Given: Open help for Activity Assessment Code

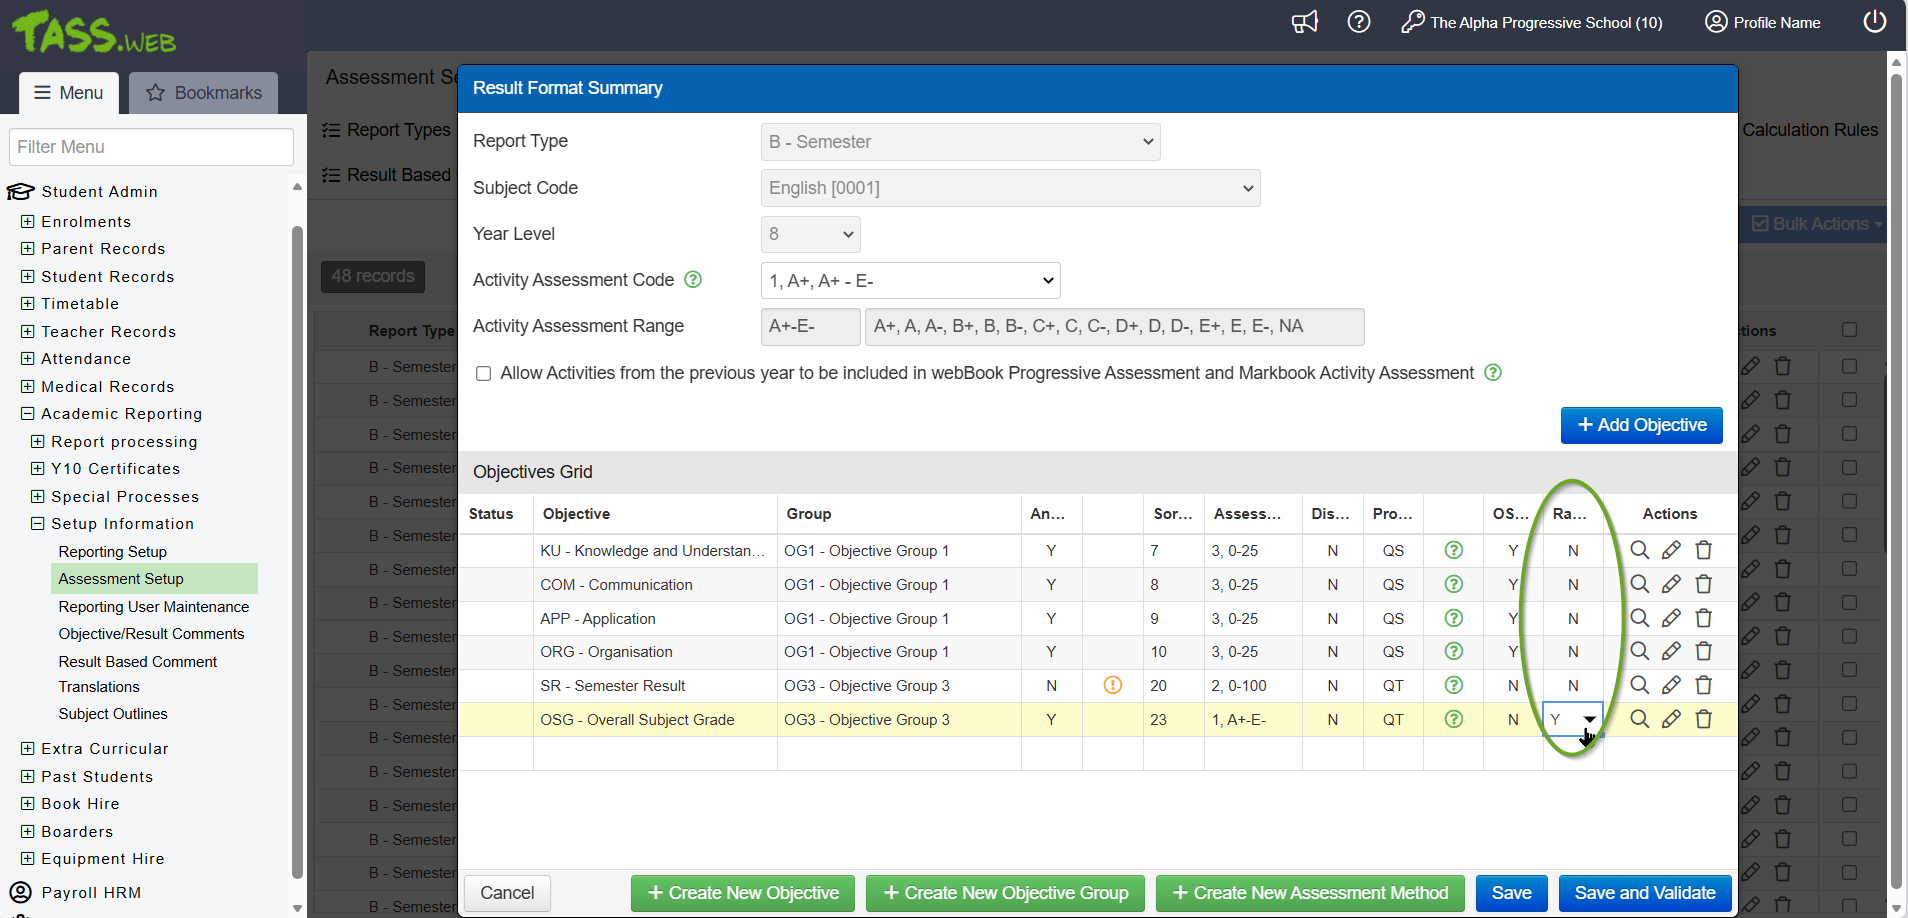Looking at the screenshot, I should (x=693, y=280).
